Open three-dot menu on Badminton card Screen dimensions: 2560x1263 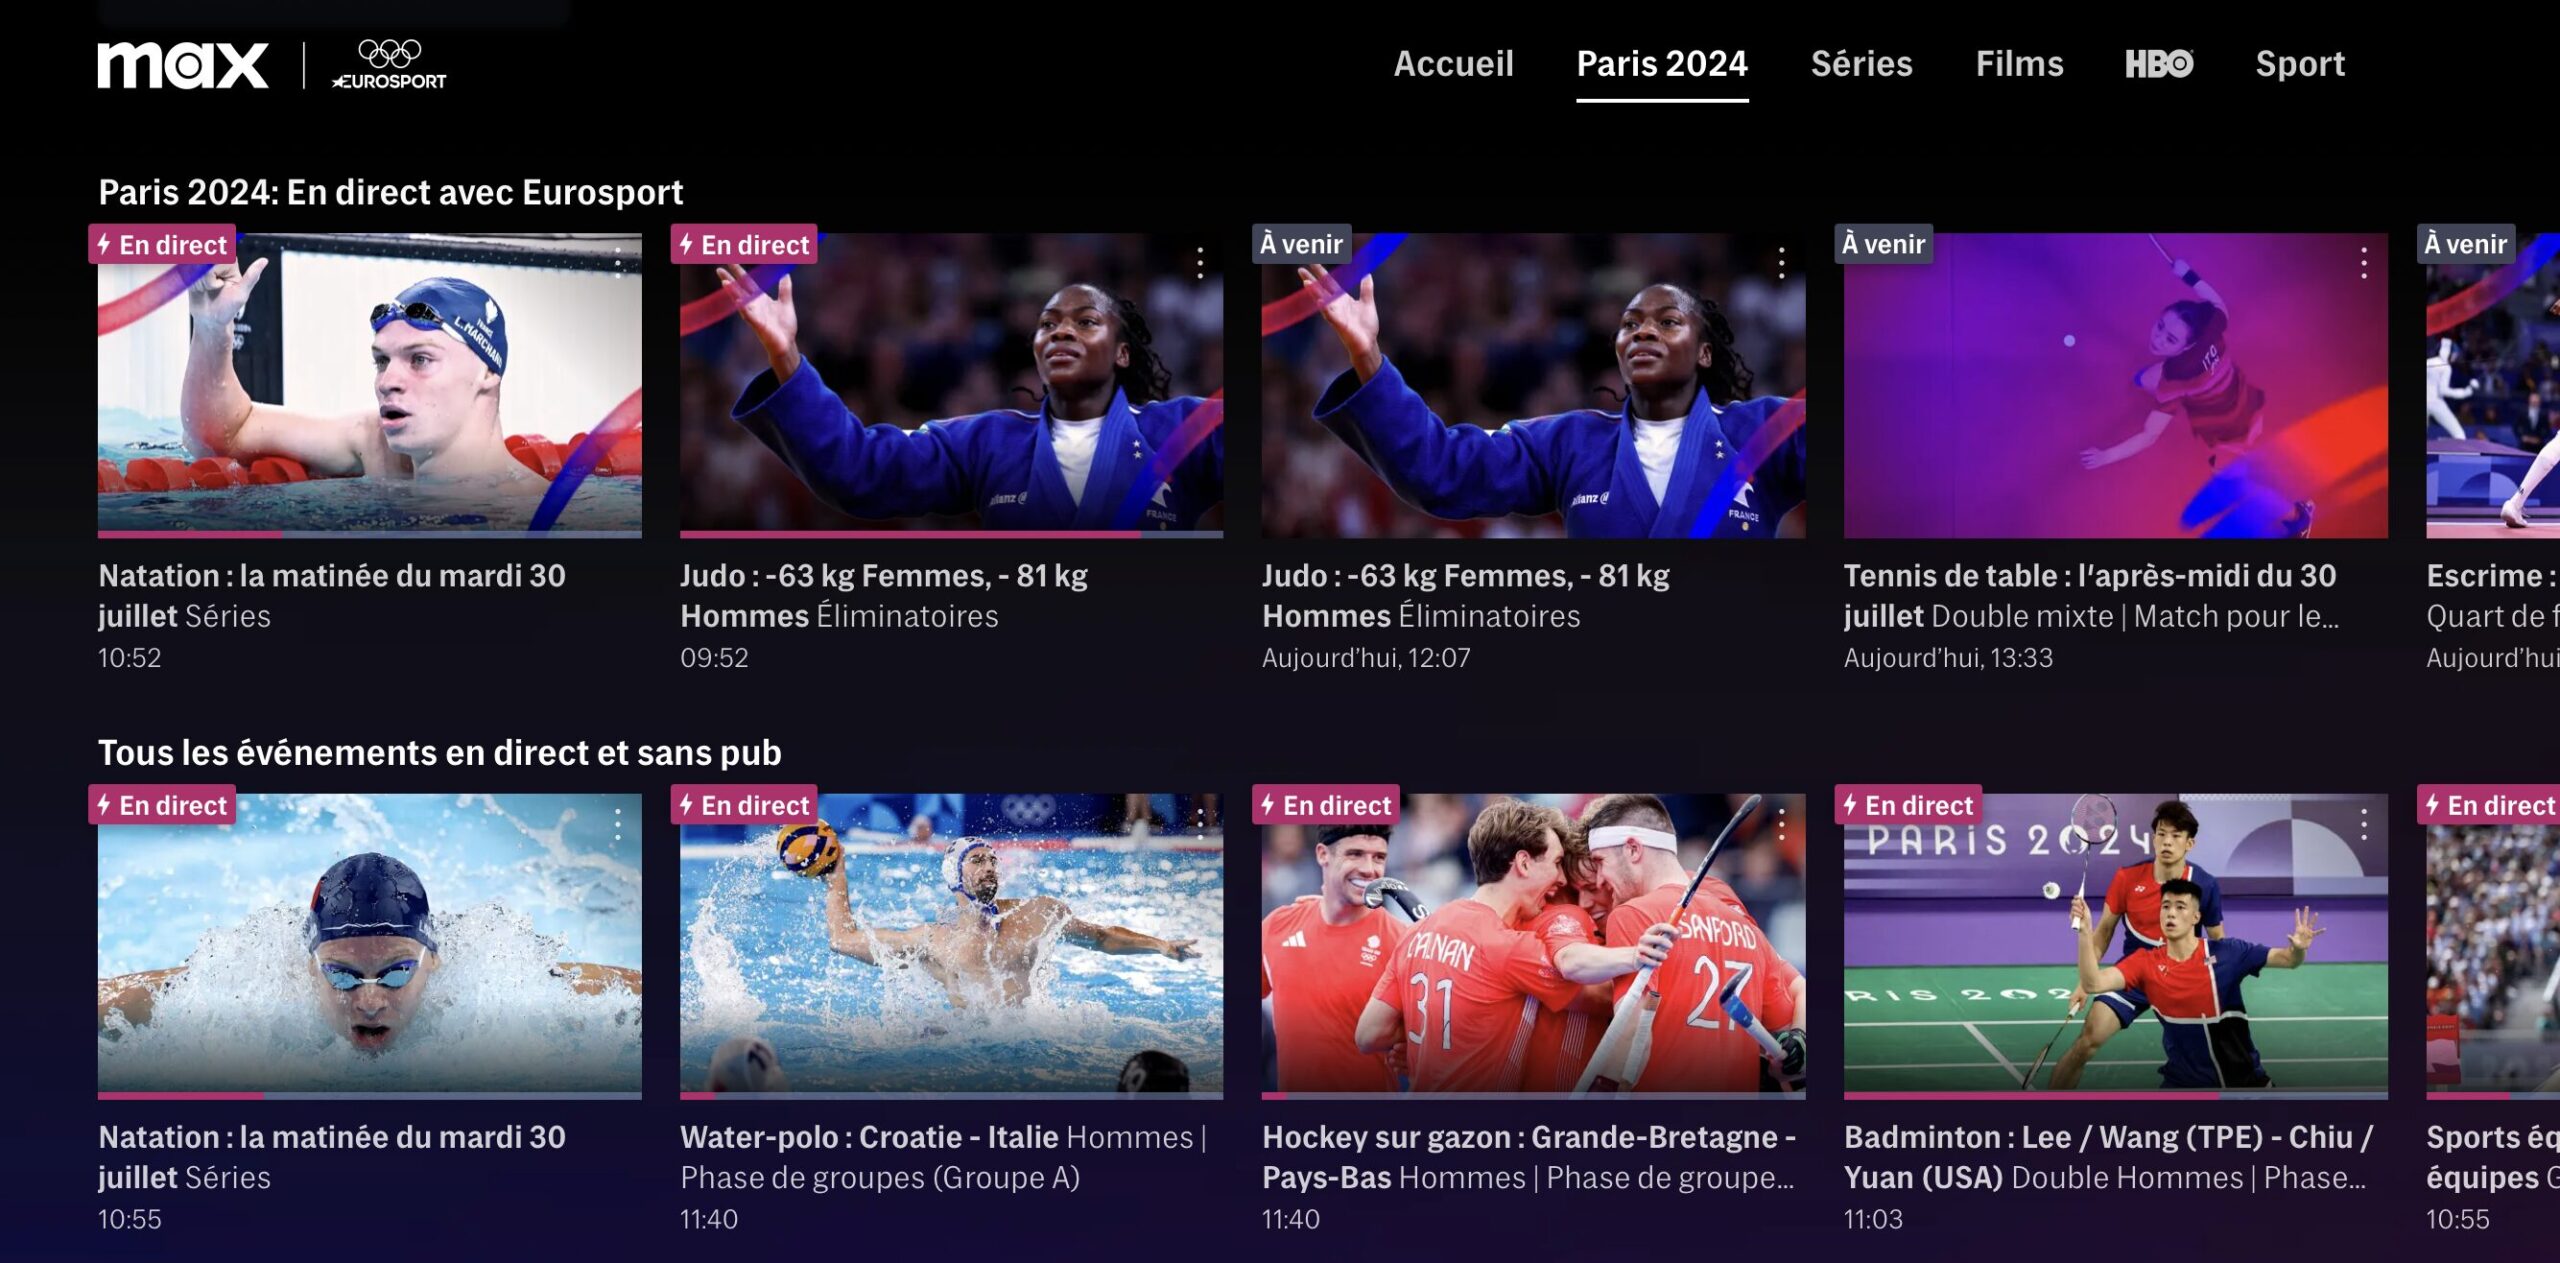coord(2364,824)
